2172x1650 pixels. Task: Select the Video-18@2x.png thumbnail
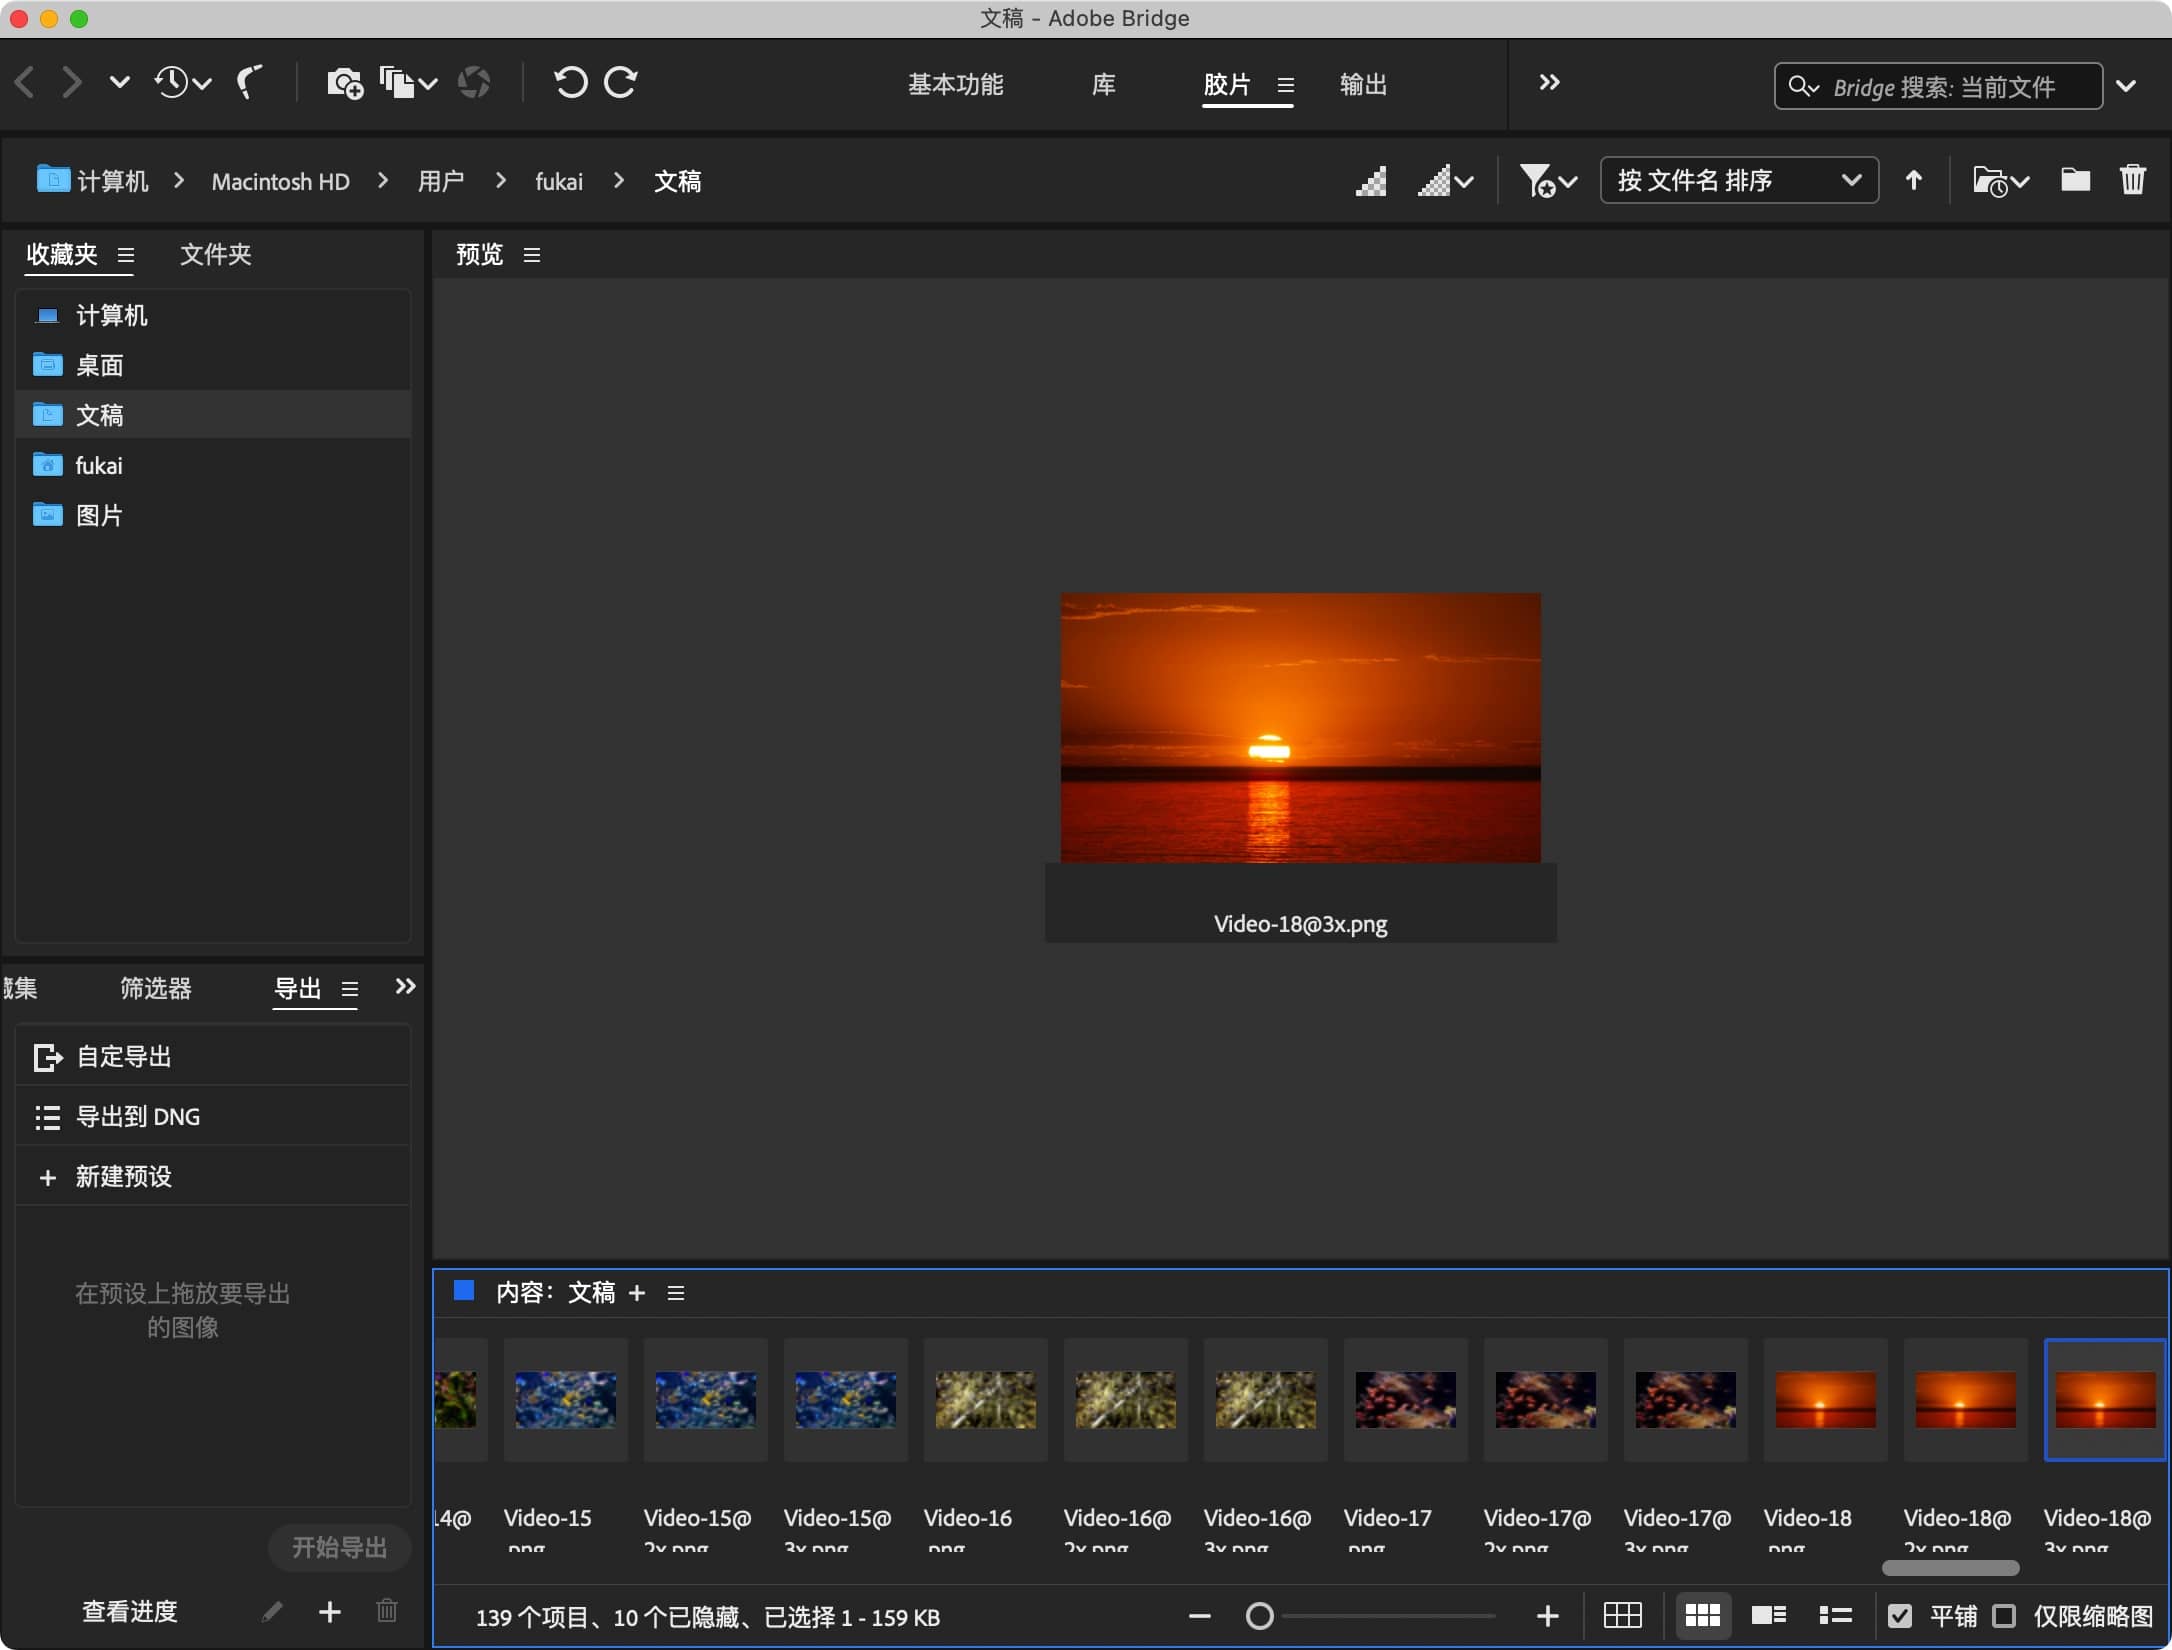pos(1966,1400)
